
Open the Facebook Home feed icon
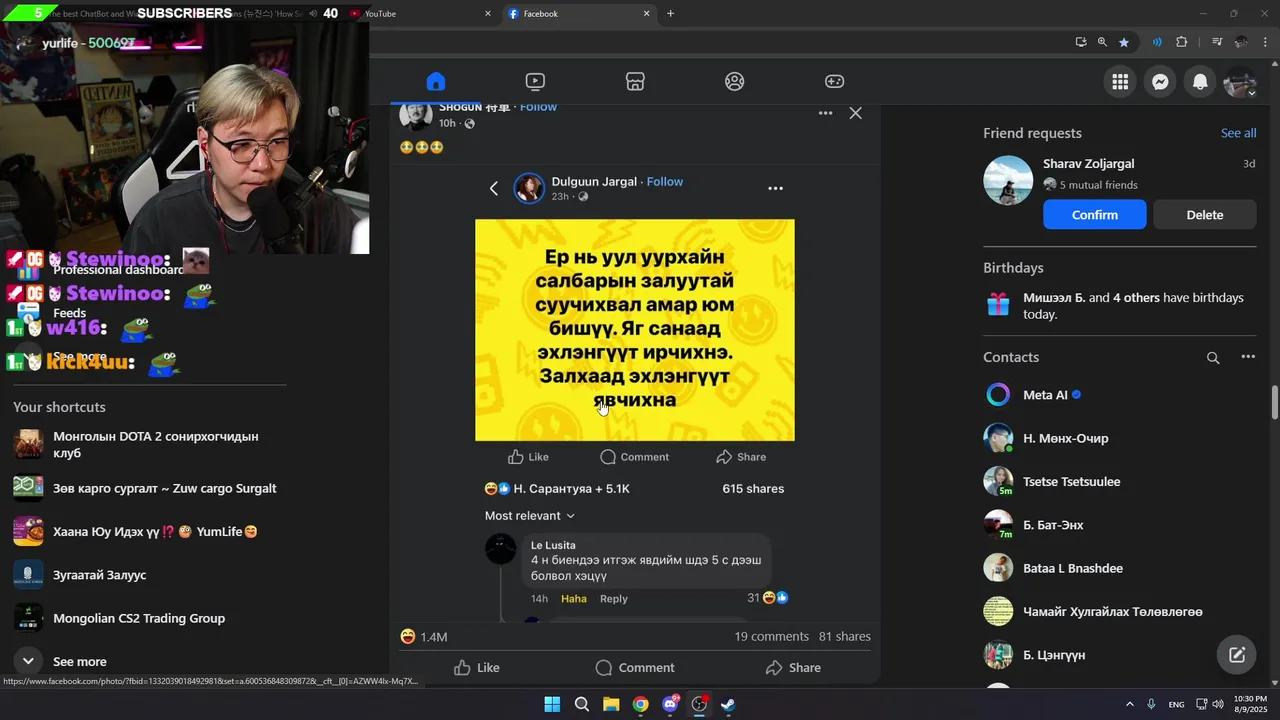point(435,82)
